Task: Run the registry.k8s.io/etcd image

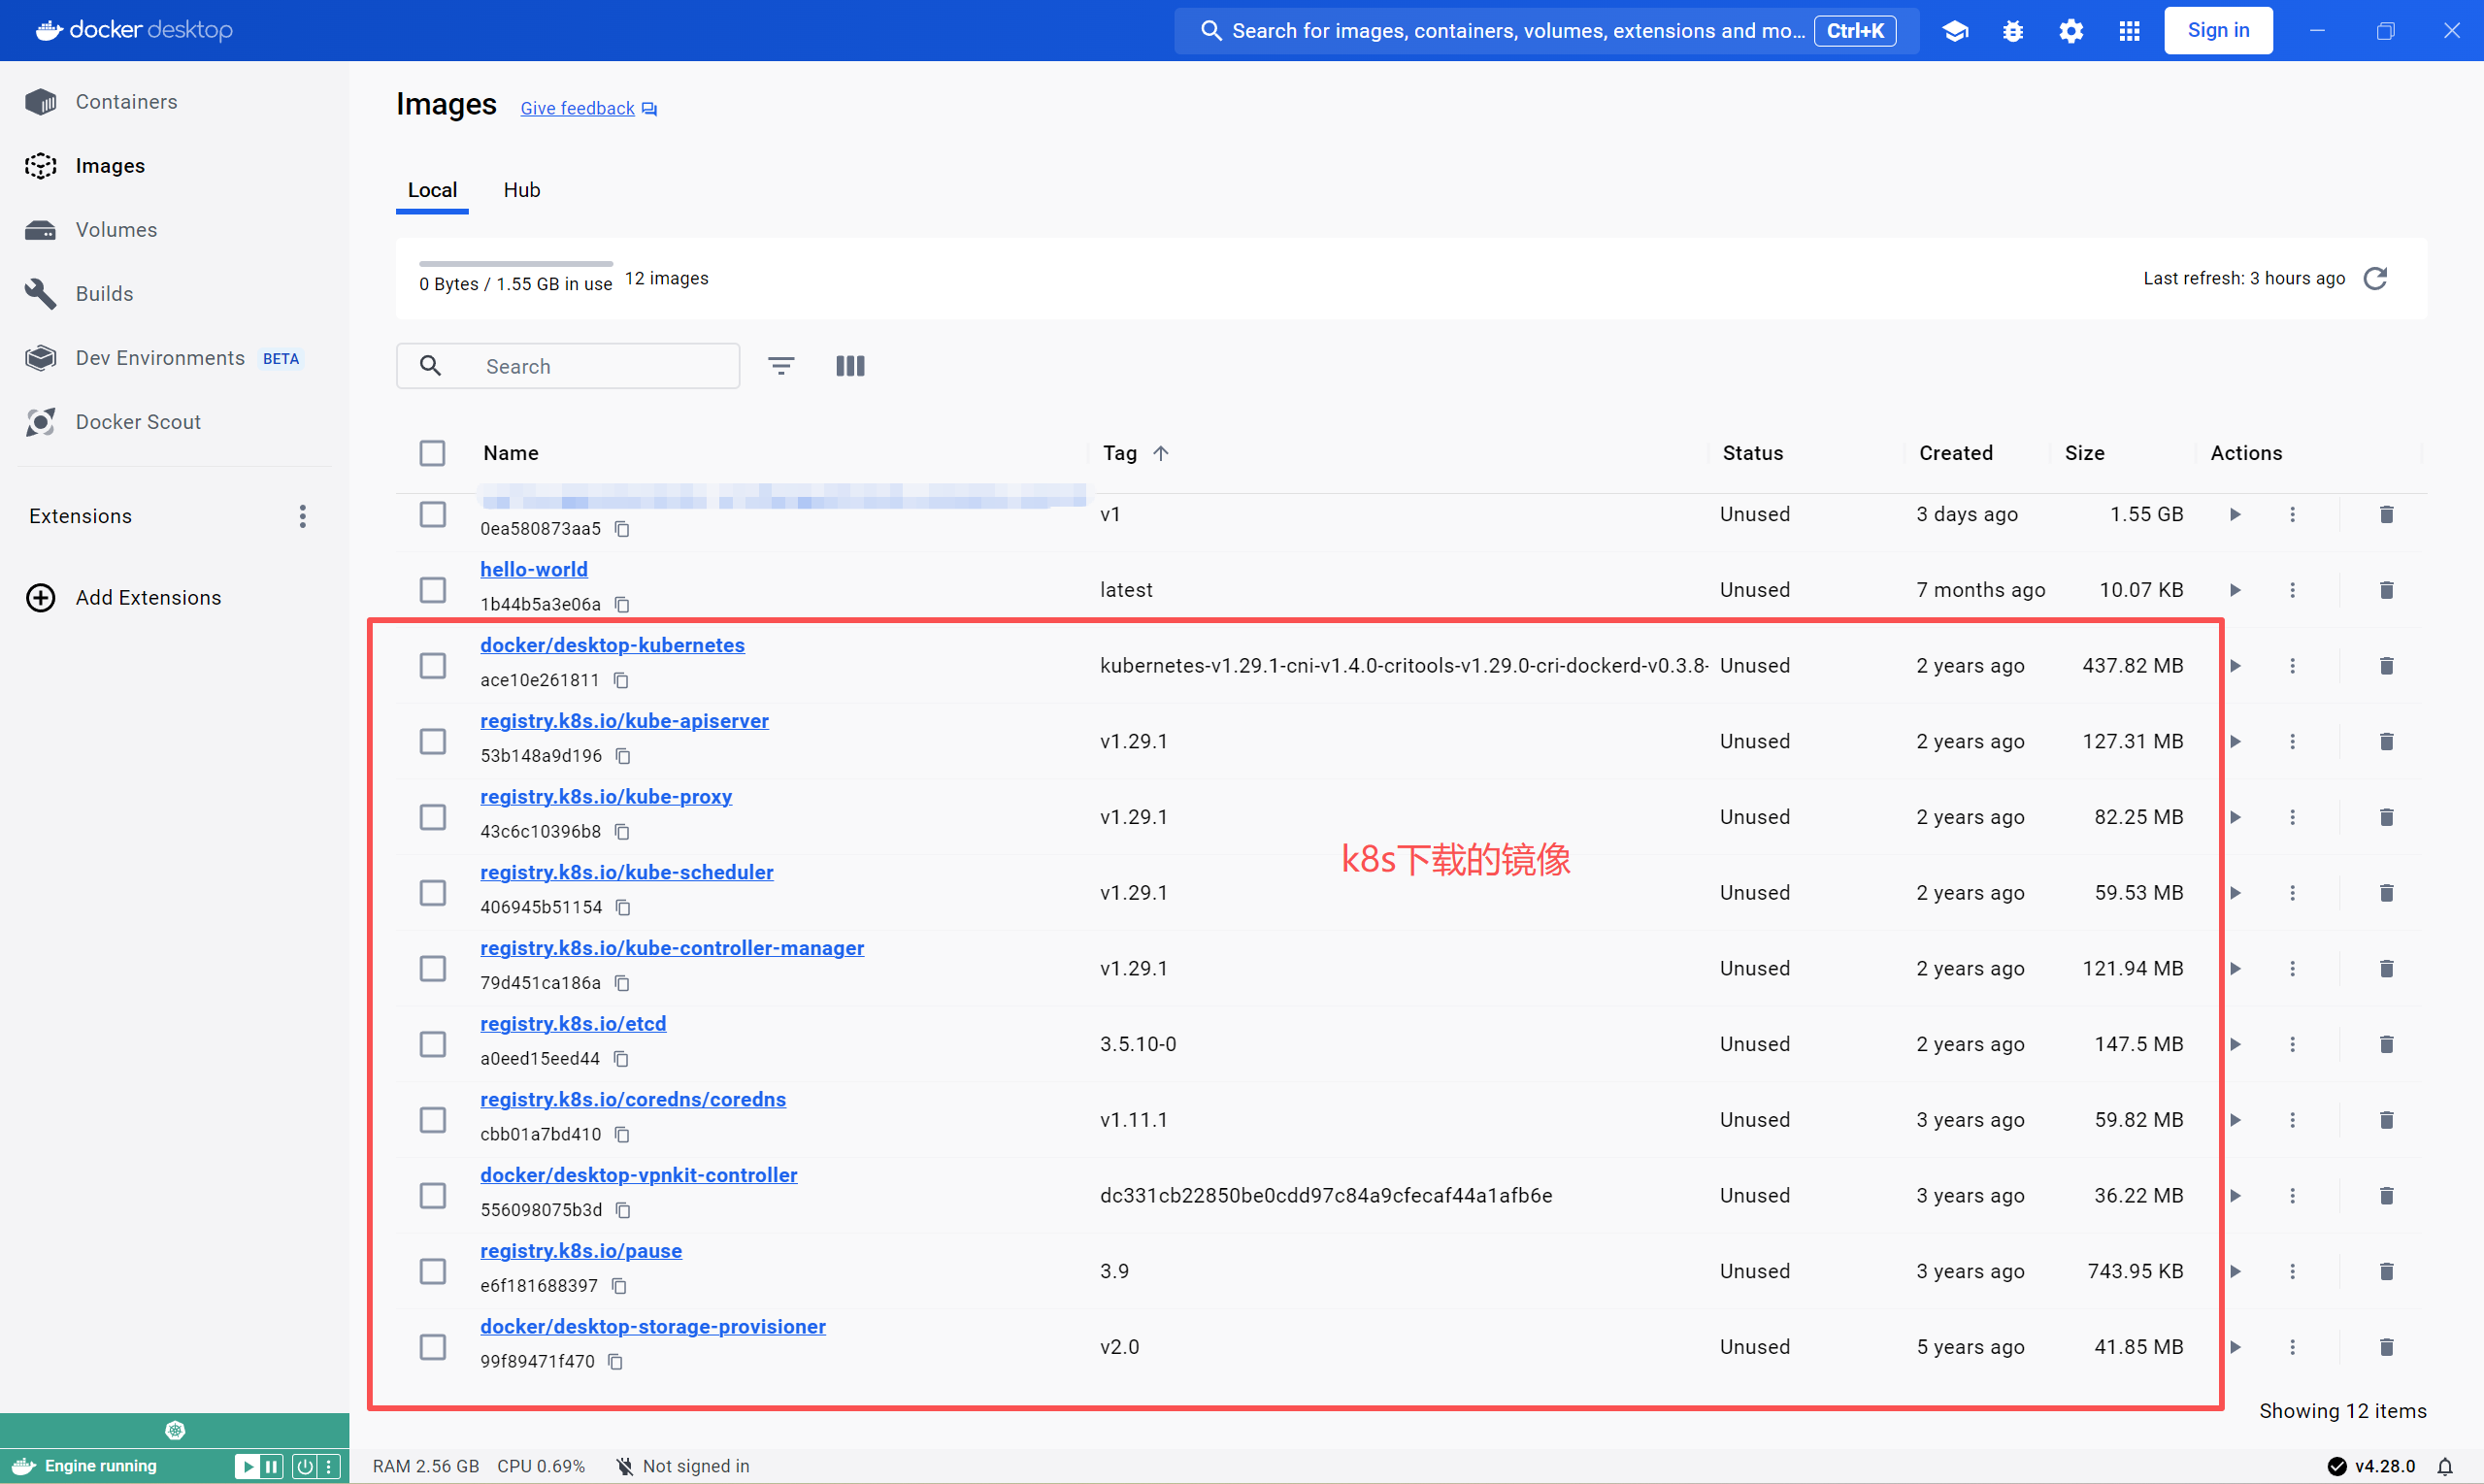Action: tap(2235, 1044)
